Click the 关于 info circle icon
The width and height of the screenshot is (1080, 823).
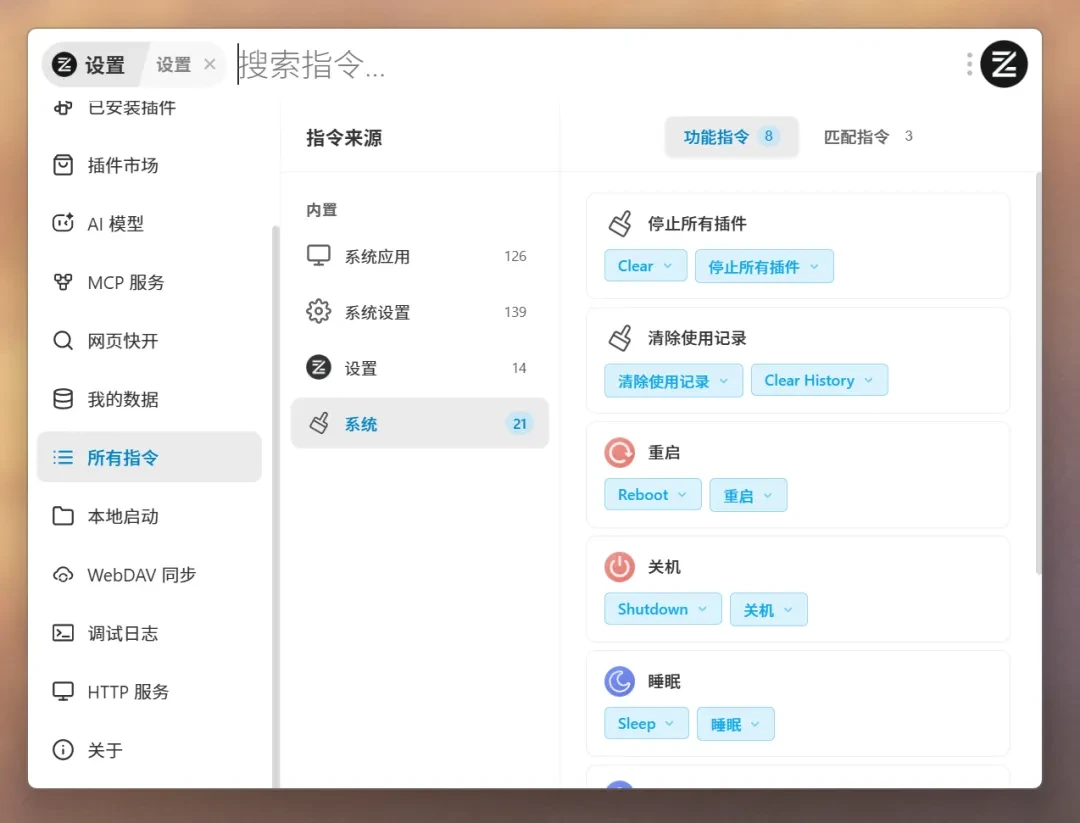(63, 749)
